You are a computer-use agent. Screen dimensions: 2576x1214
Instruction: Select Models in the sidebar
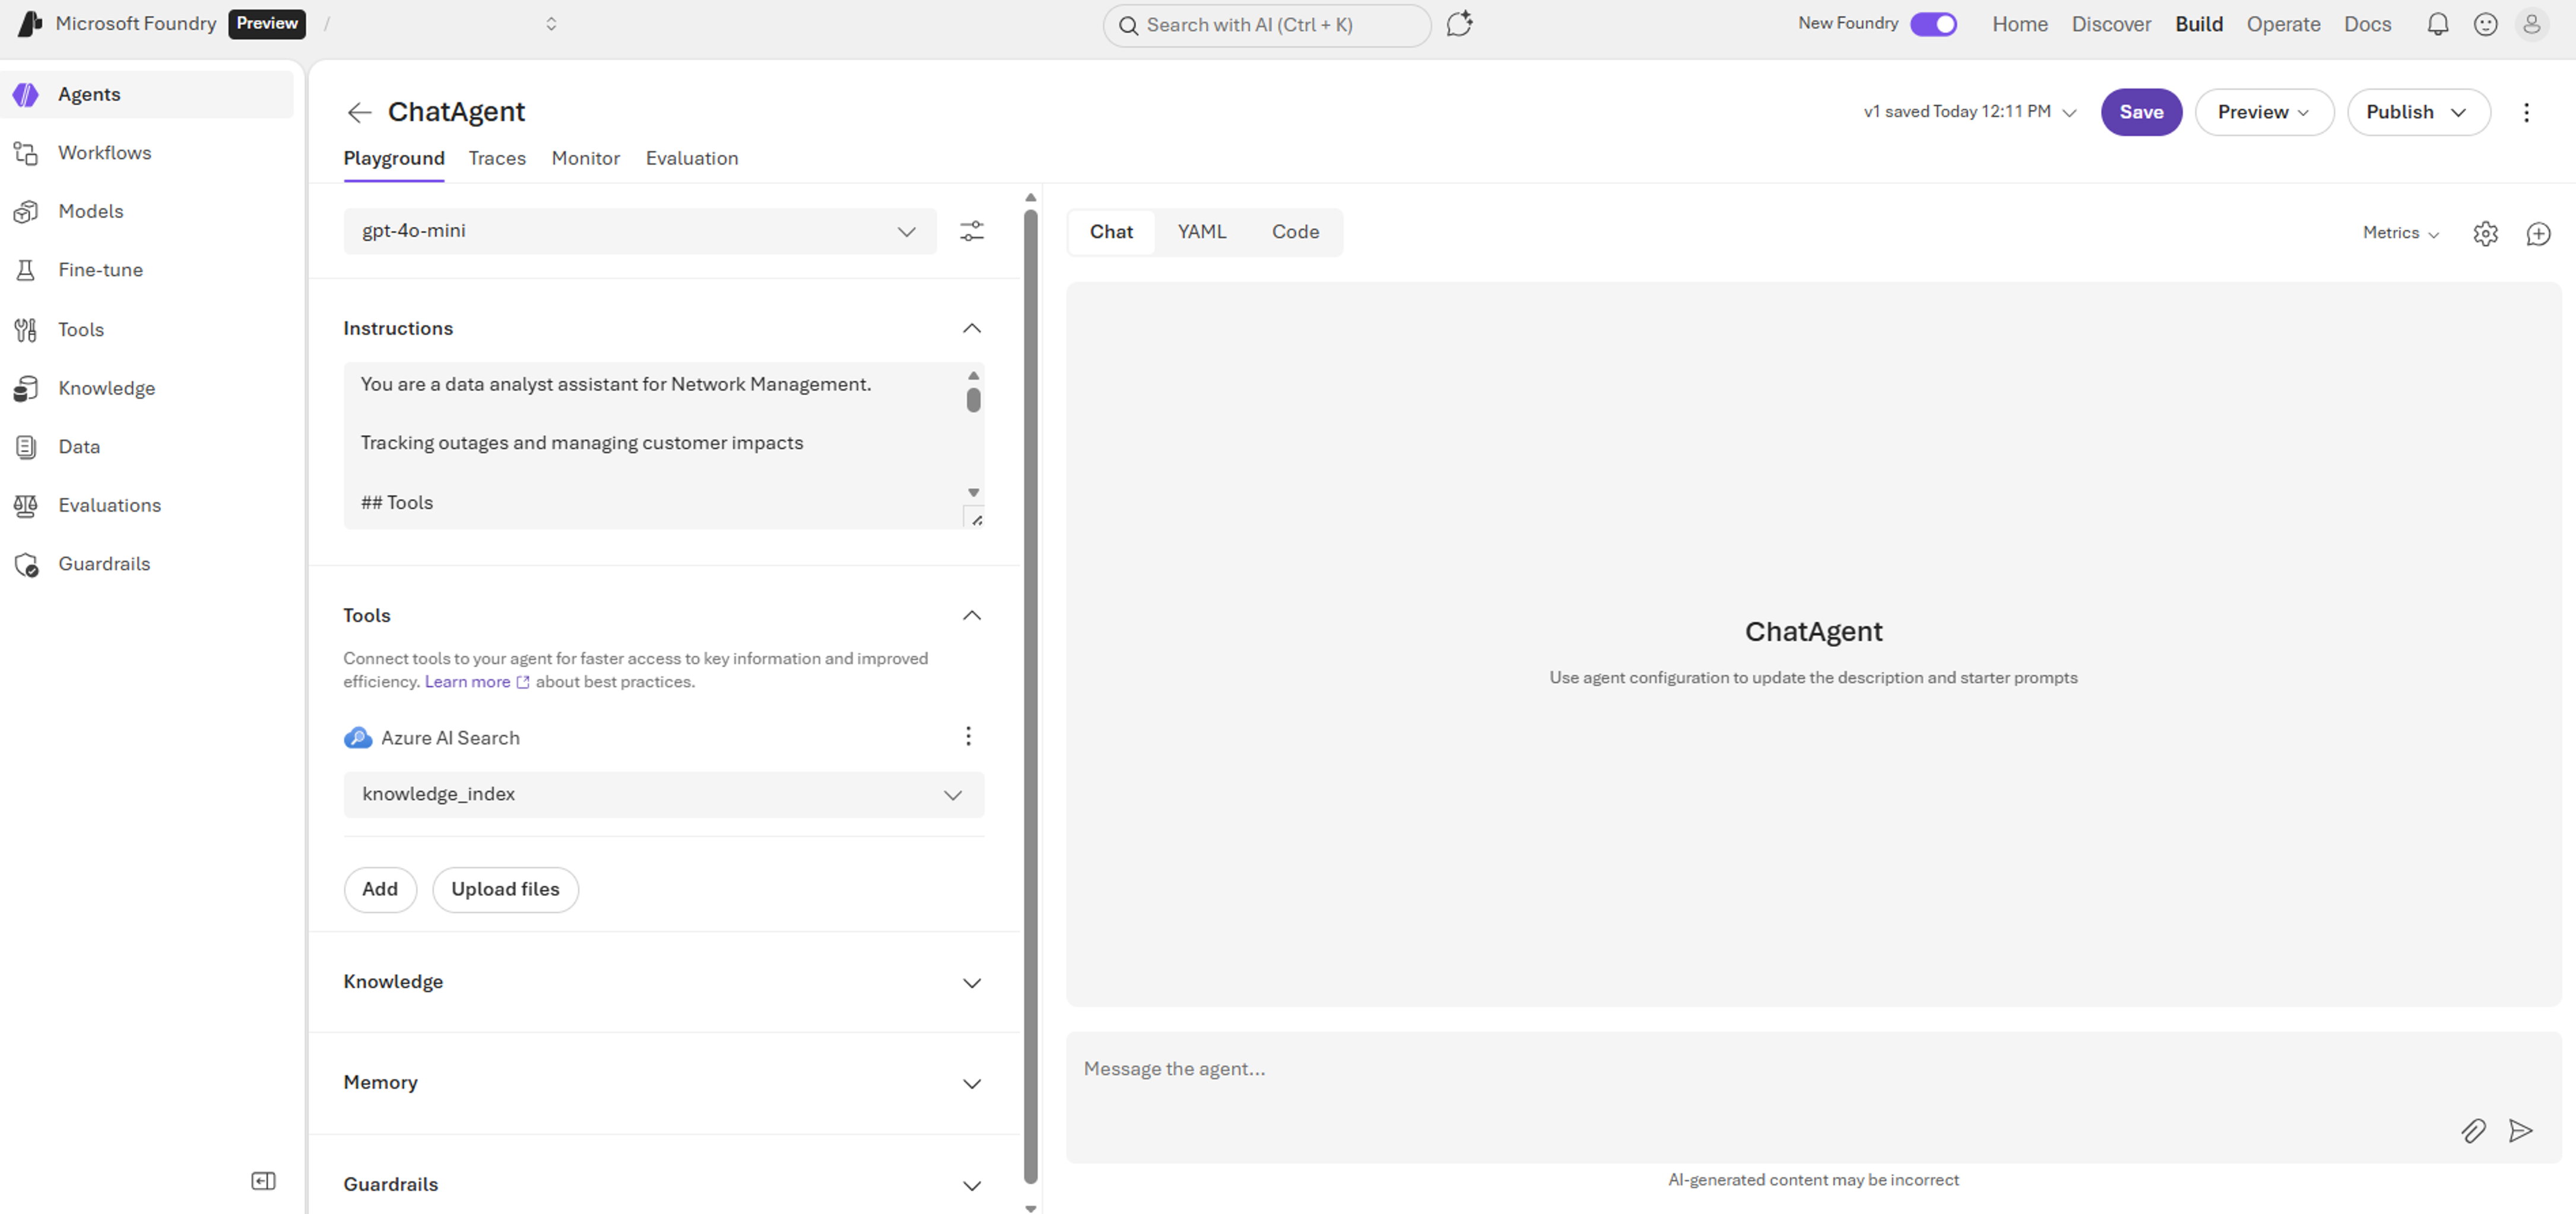pyautogui.click(x=91, y=211)
